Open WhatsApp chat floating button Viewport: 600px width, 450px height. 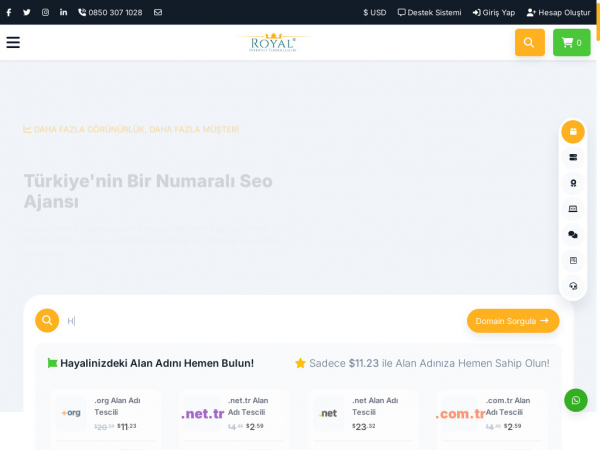click(x=575, y=400)
